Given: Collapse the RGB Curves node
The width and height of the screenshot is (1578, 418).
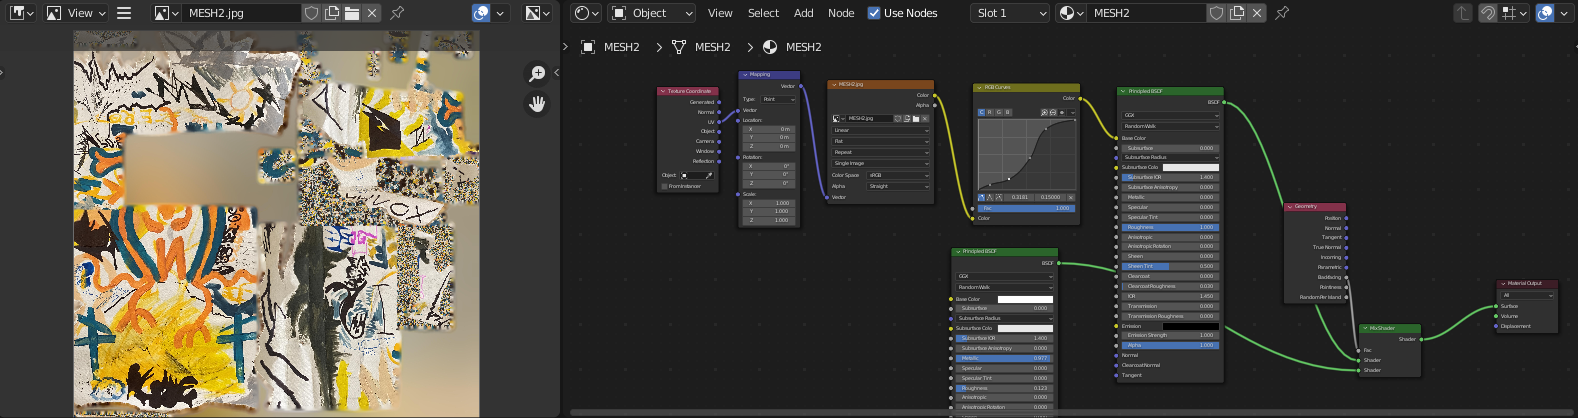Looking at the screenshot, I should pos(980,87).
